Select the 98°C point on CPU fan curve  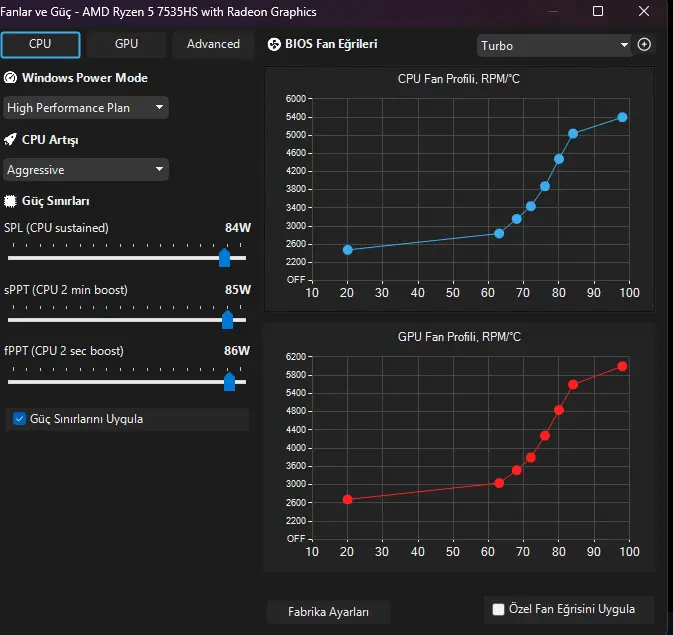[622, 117]
